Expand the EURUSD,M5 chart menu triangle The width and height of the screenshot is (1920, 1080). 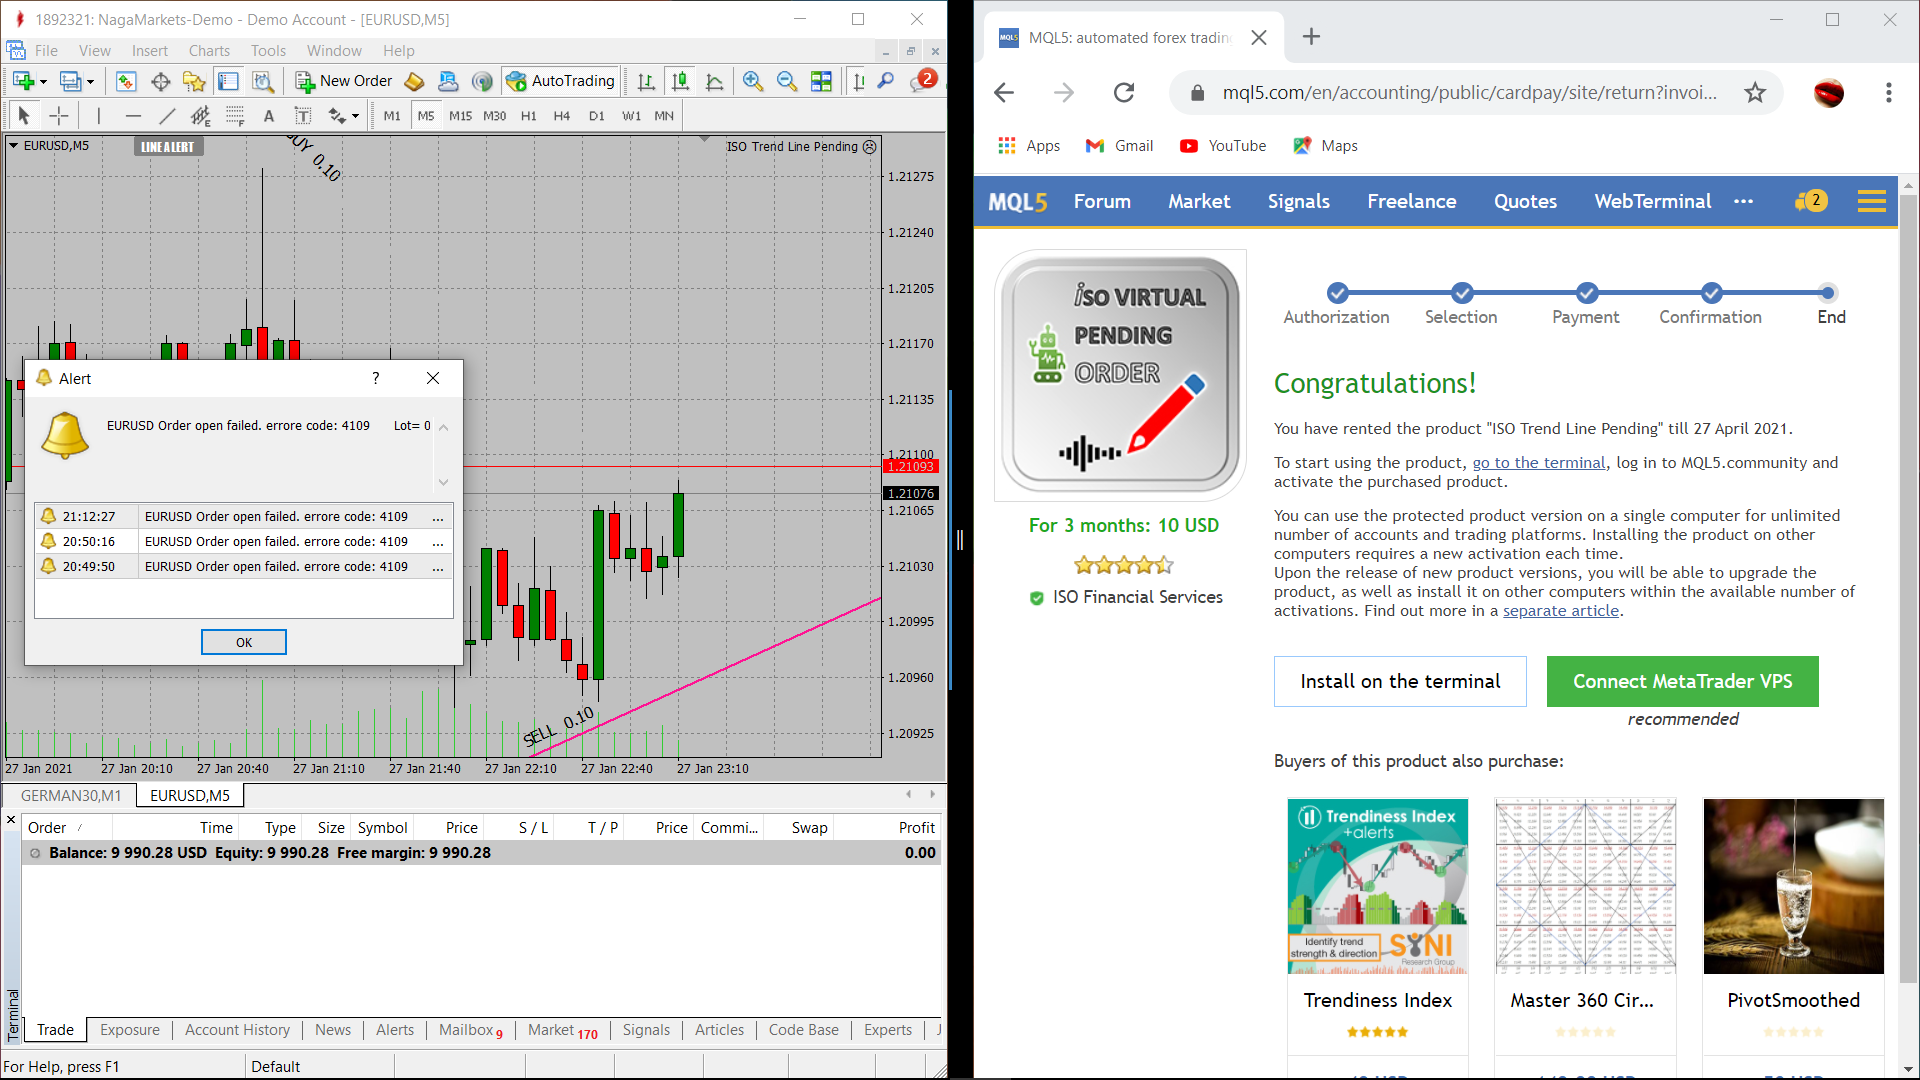13,145
